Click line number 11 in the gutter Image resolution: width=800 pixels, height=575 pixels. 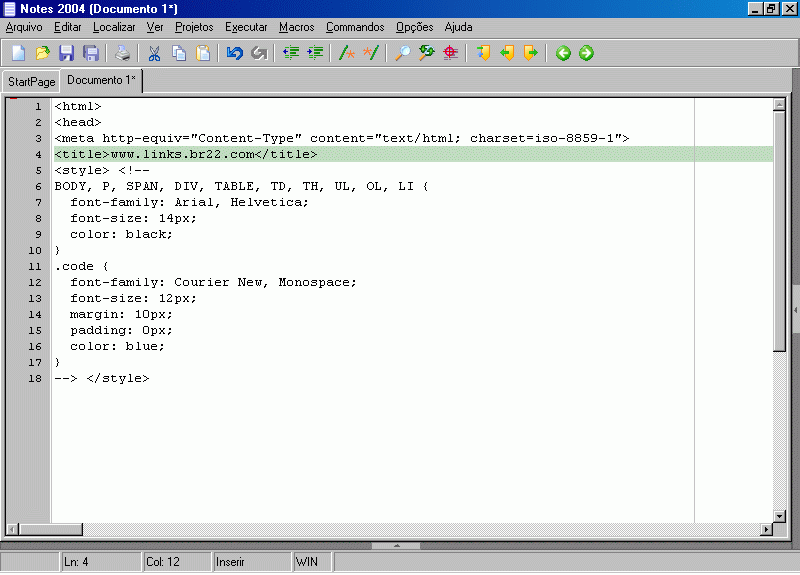coord(35,266)
